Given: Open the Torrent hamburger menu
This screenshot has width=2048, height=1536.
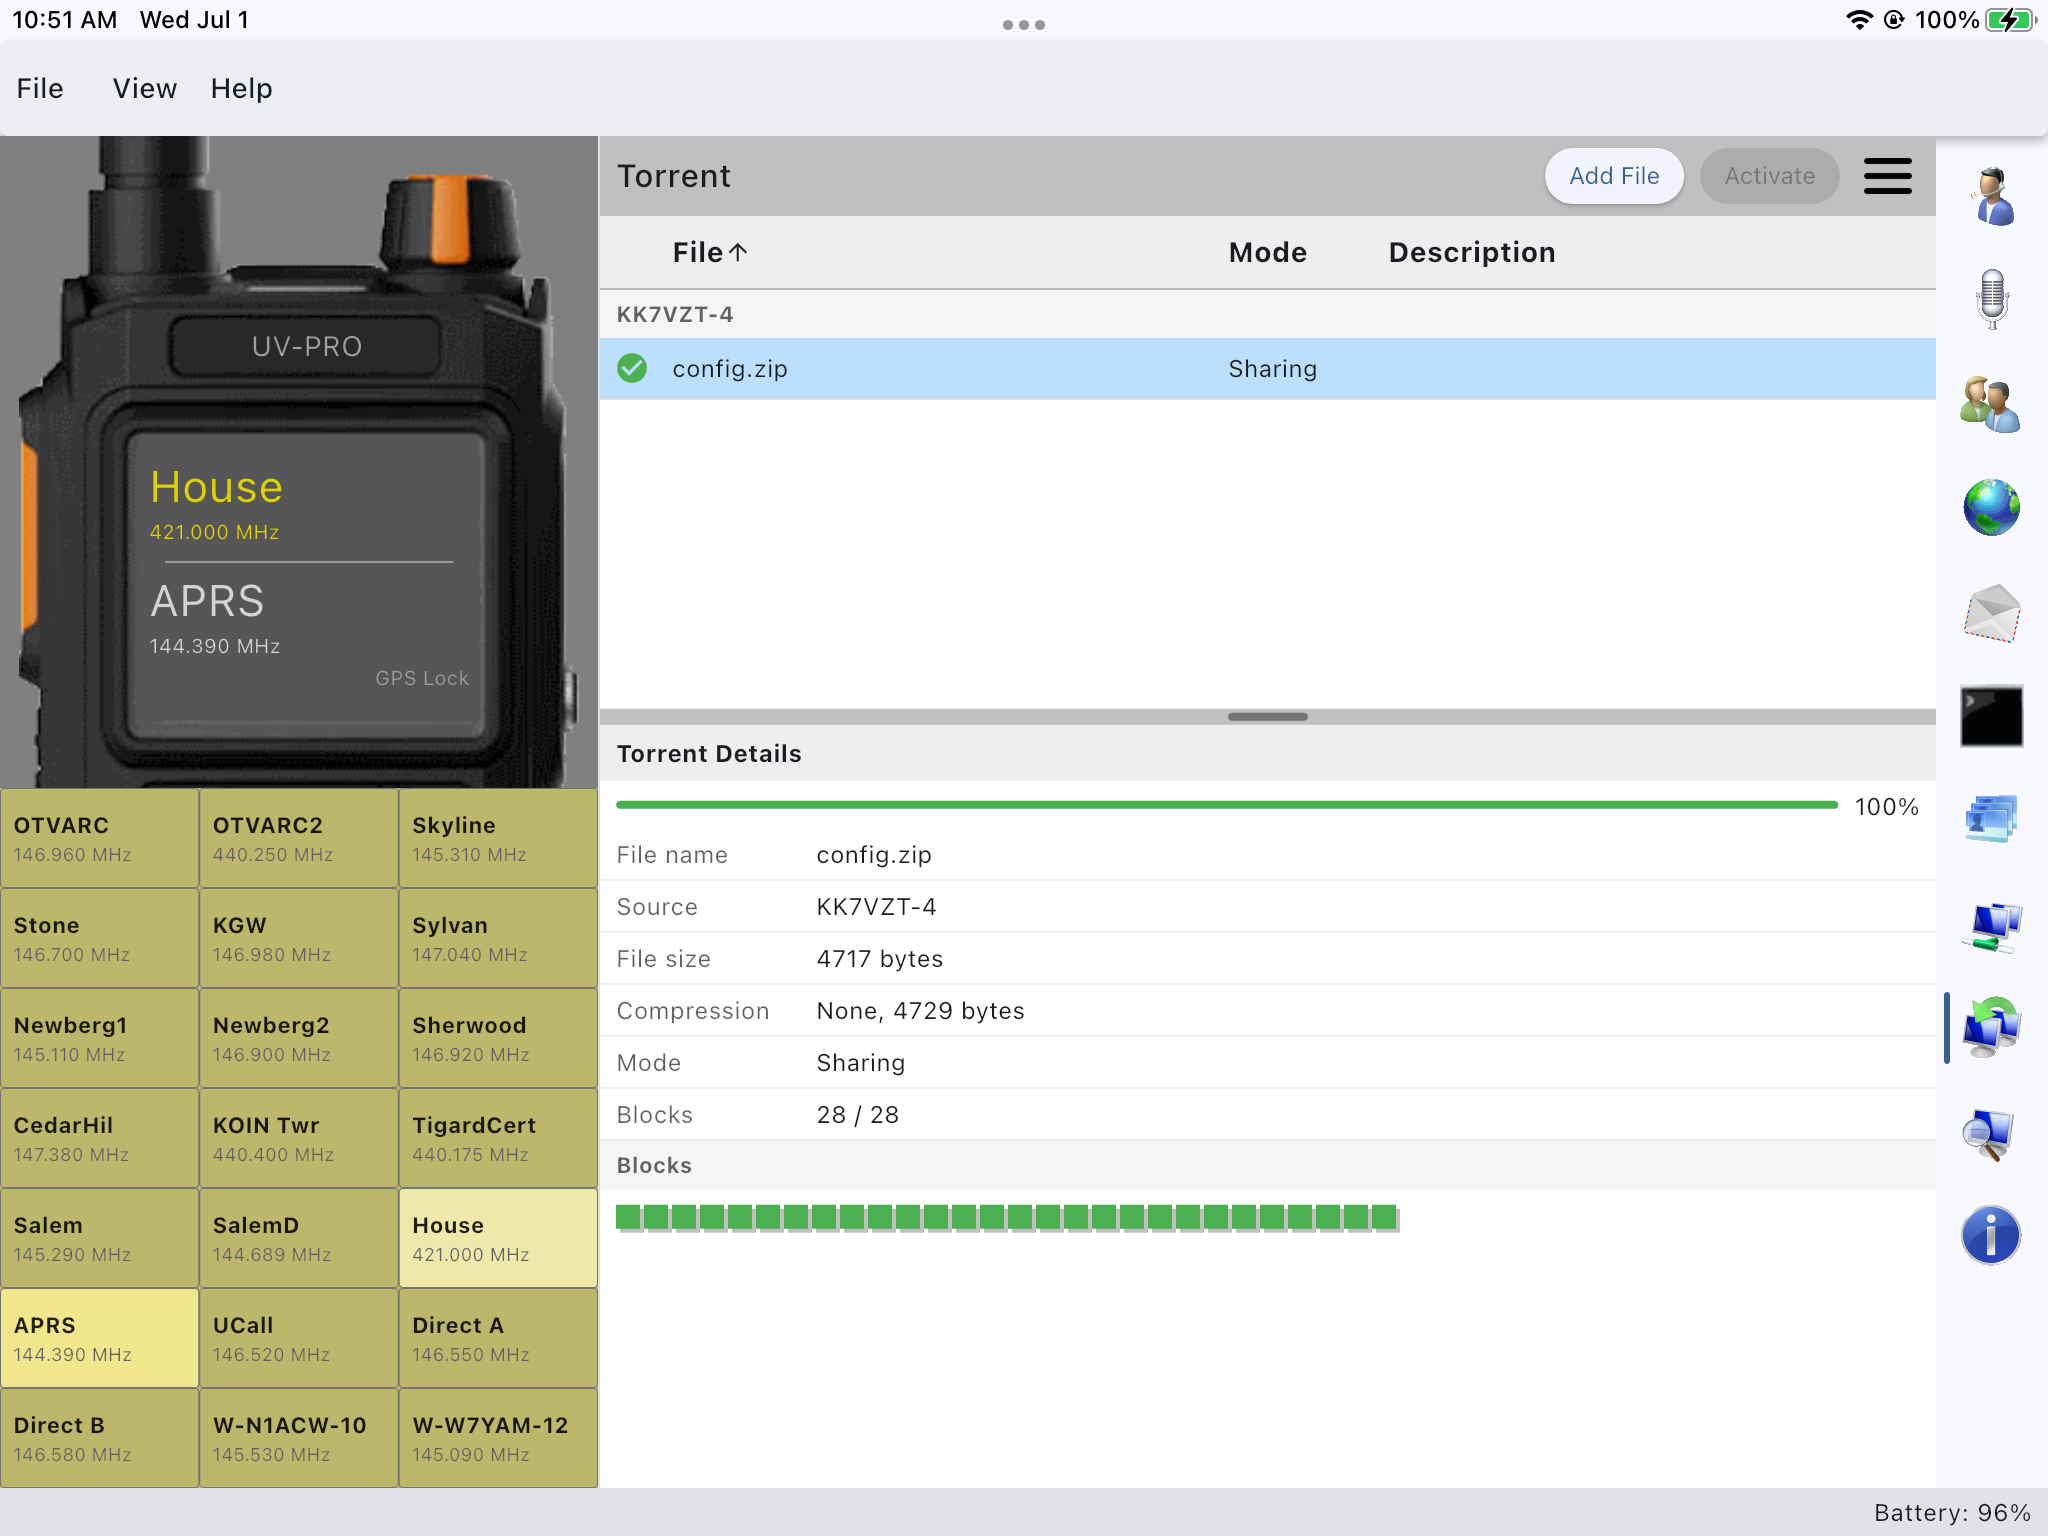Looking at the screenshot, I should [x=1887, y=176].
